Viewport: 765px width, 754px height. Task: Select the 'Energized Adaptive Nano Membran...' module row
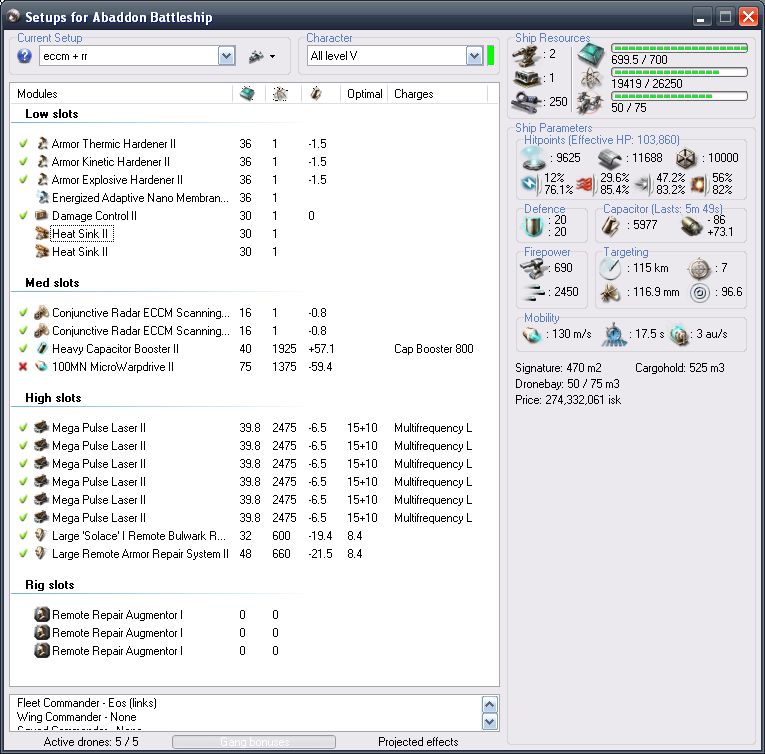coord(254,198)
